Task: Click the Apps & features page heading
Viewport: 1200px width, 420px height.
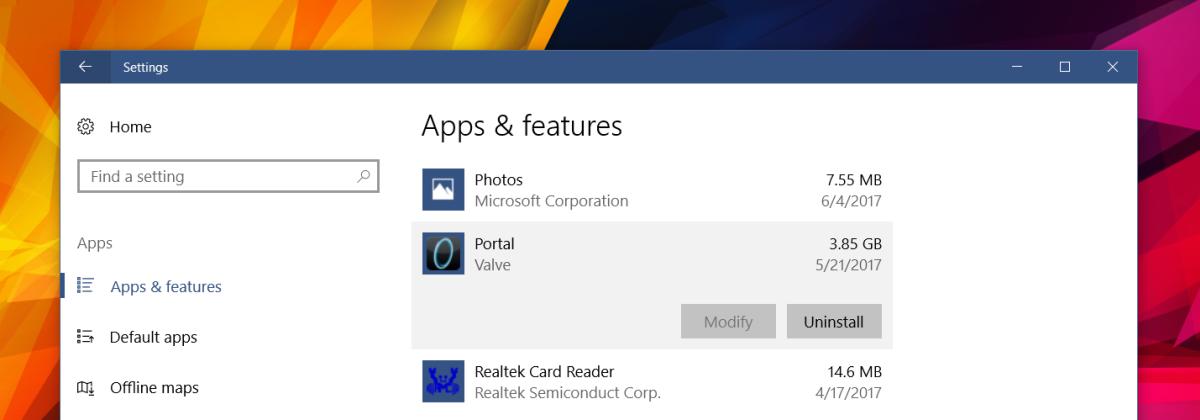Action: 522,126
